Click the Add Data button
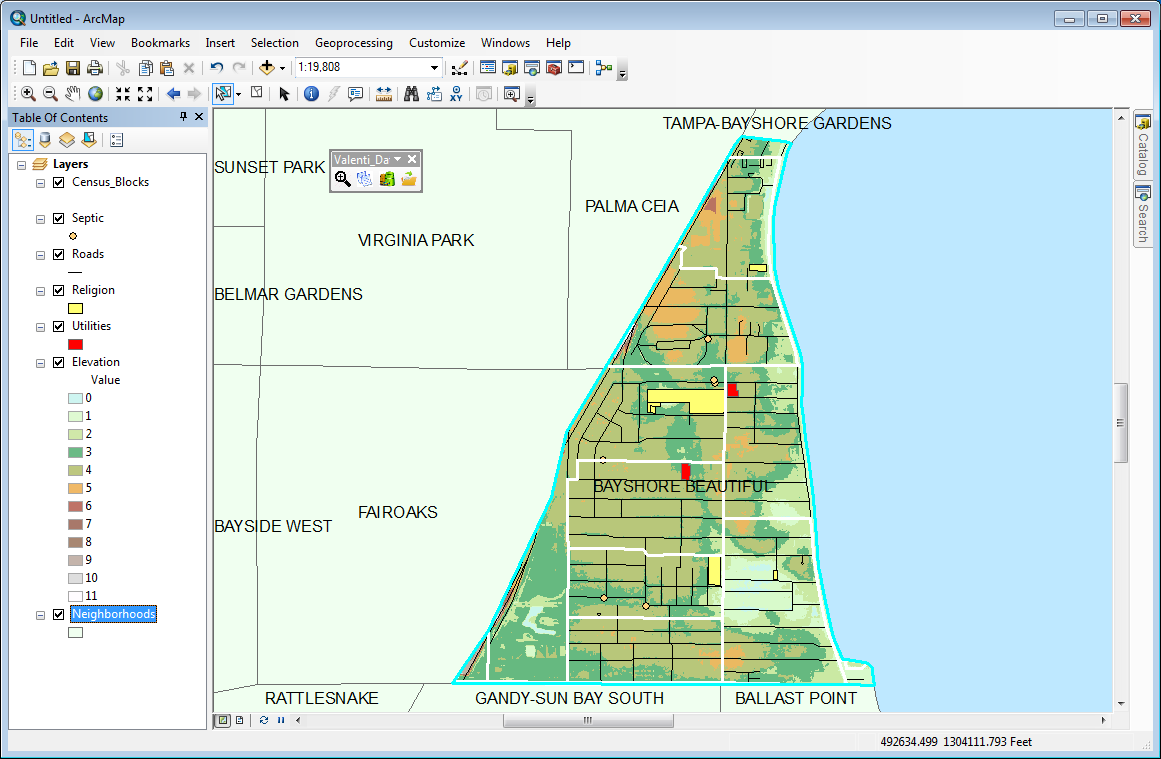This screenshot has width=1161, height=759. coord(267,68)
